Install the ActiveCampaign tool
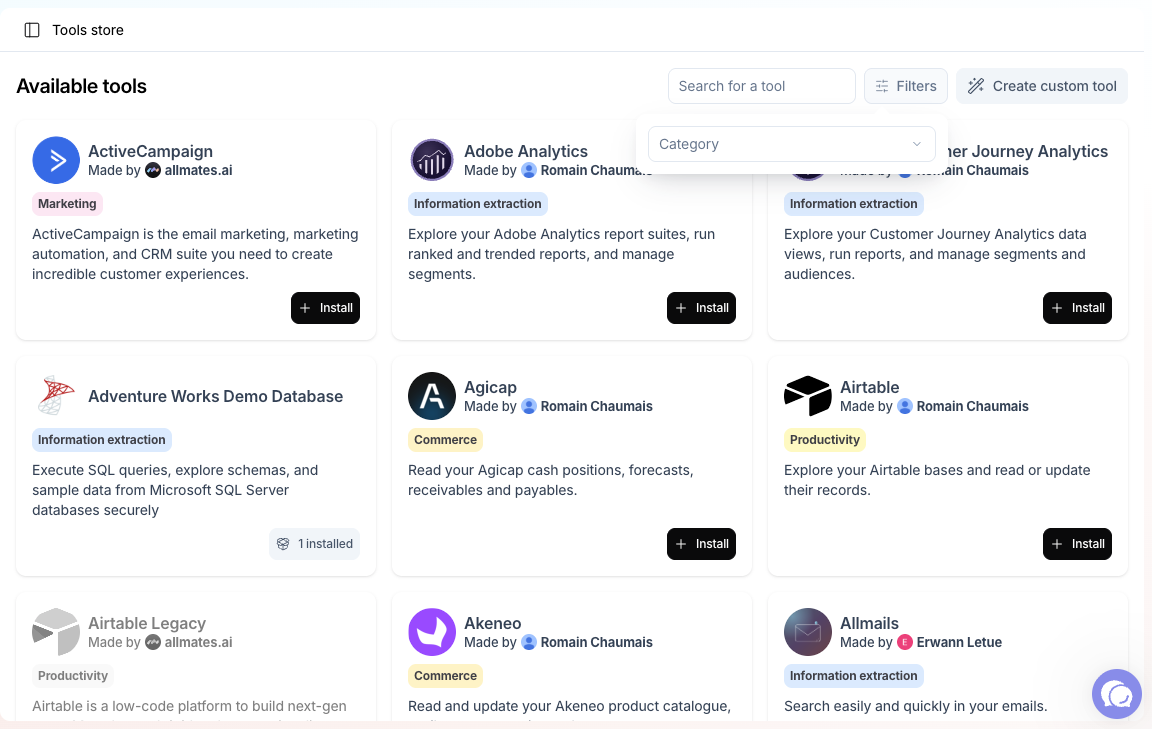Viewport: 1152px width, 729px height. tap(325, 308)
